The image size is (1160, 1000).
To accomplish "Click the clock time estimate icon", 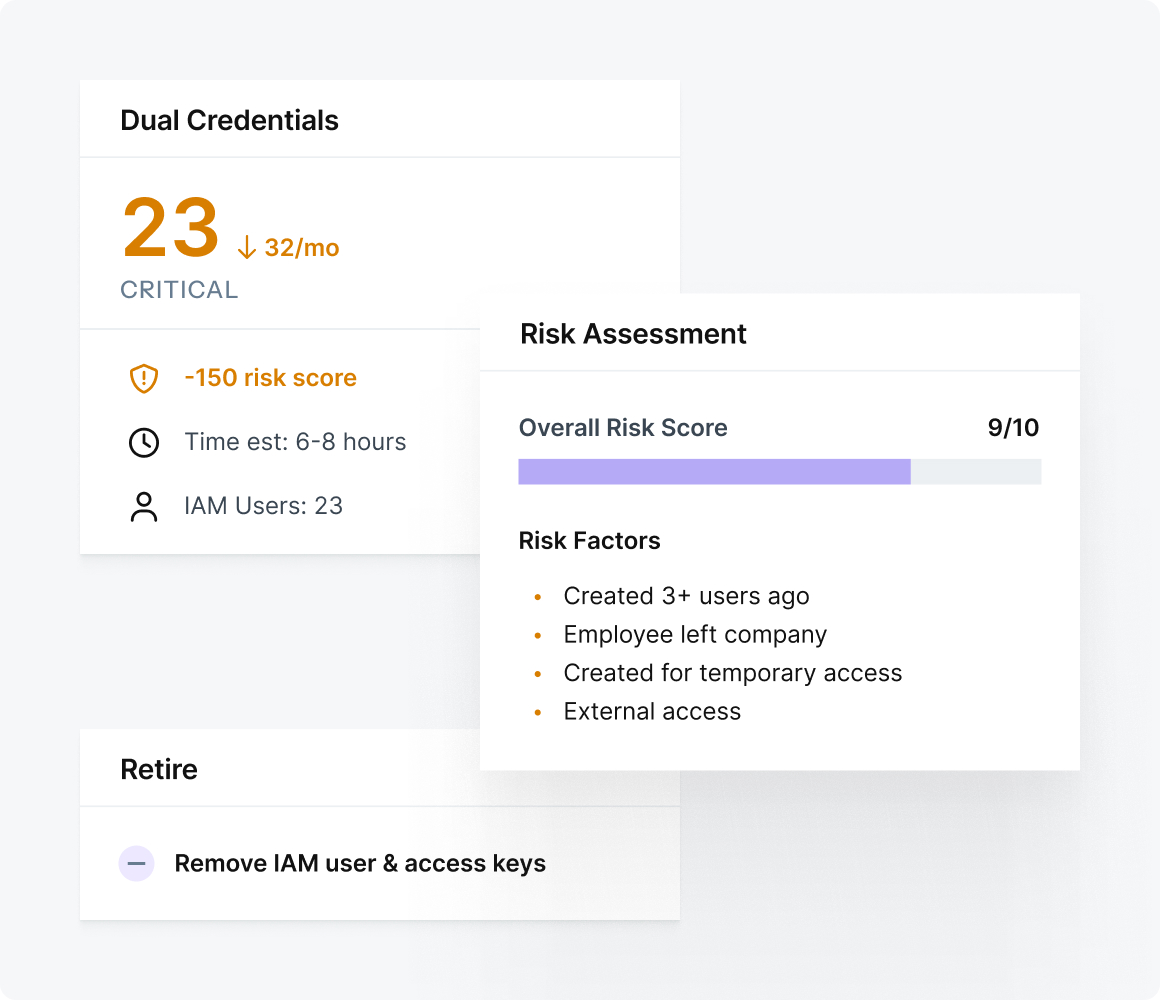I will pos(145,442).
